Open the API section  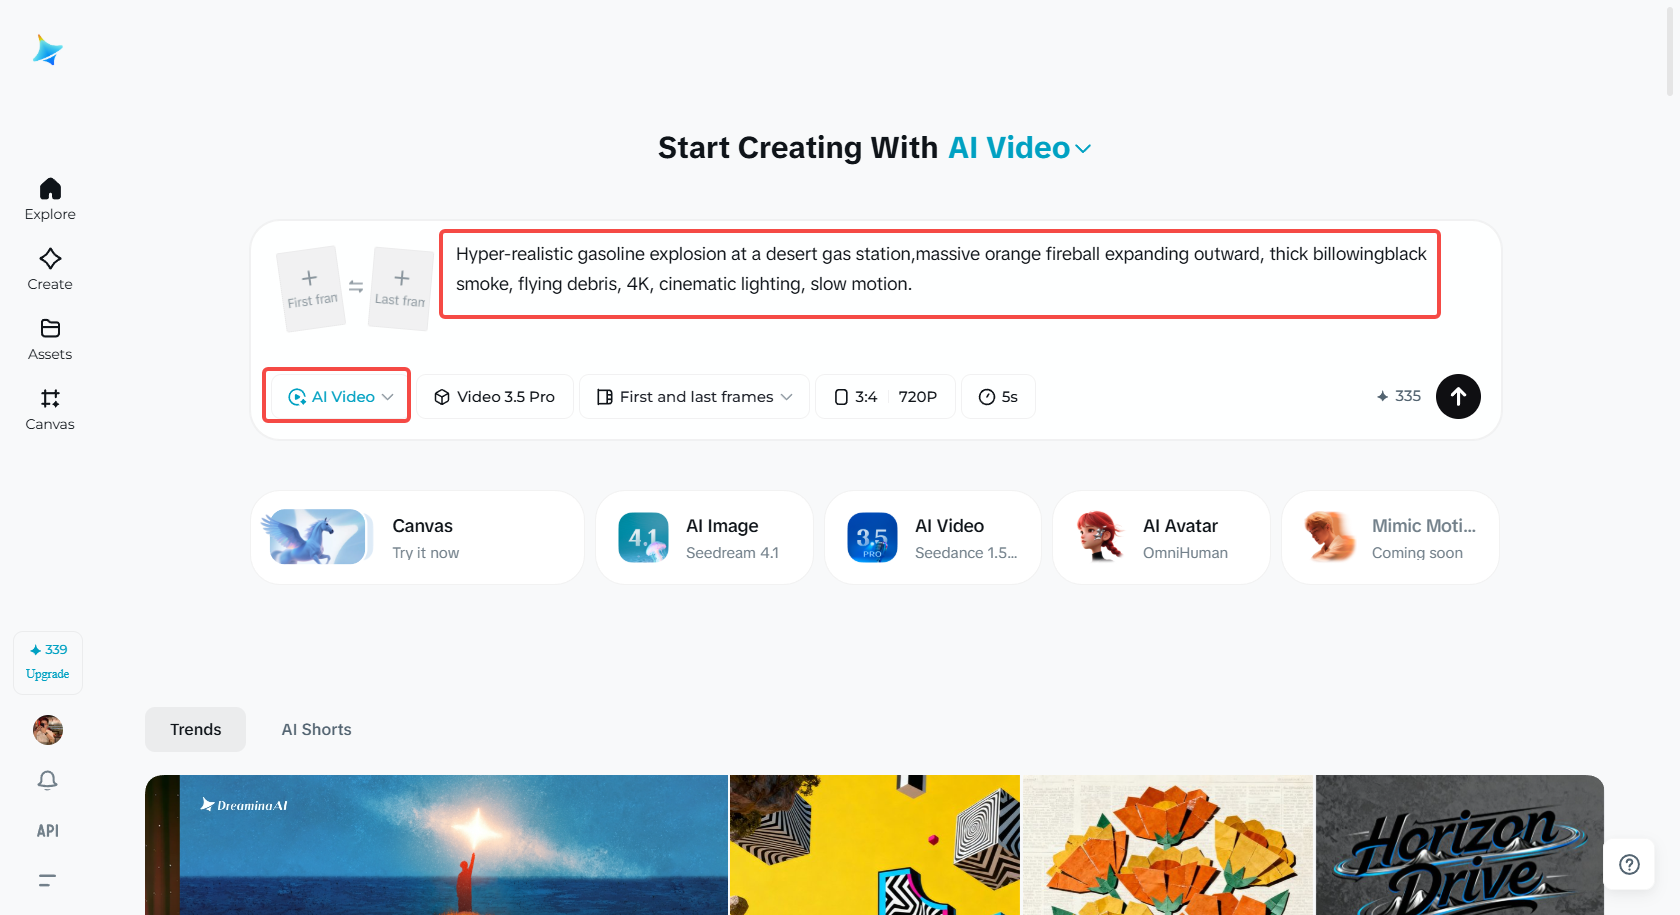coord(47,830)
